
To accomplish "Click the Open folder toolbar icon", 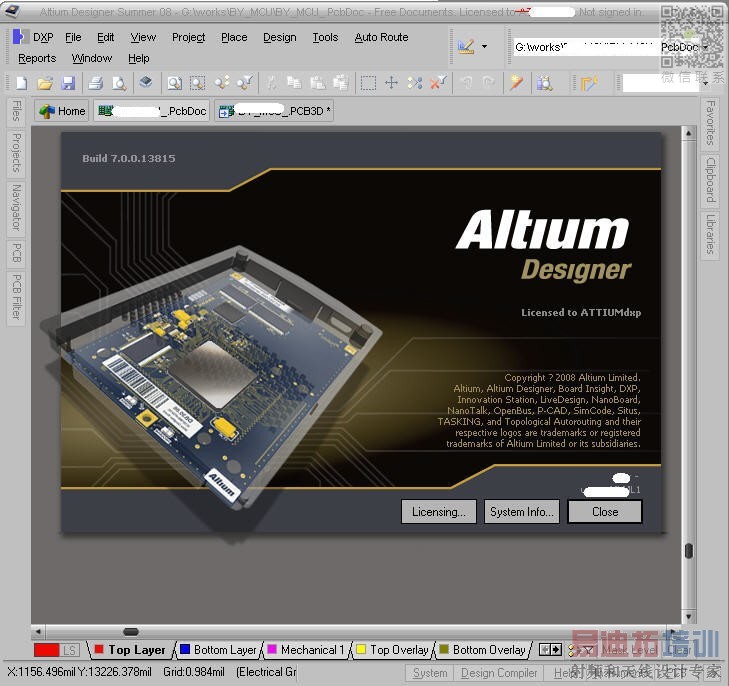I will pyautogui.click(x=46, y=83).
